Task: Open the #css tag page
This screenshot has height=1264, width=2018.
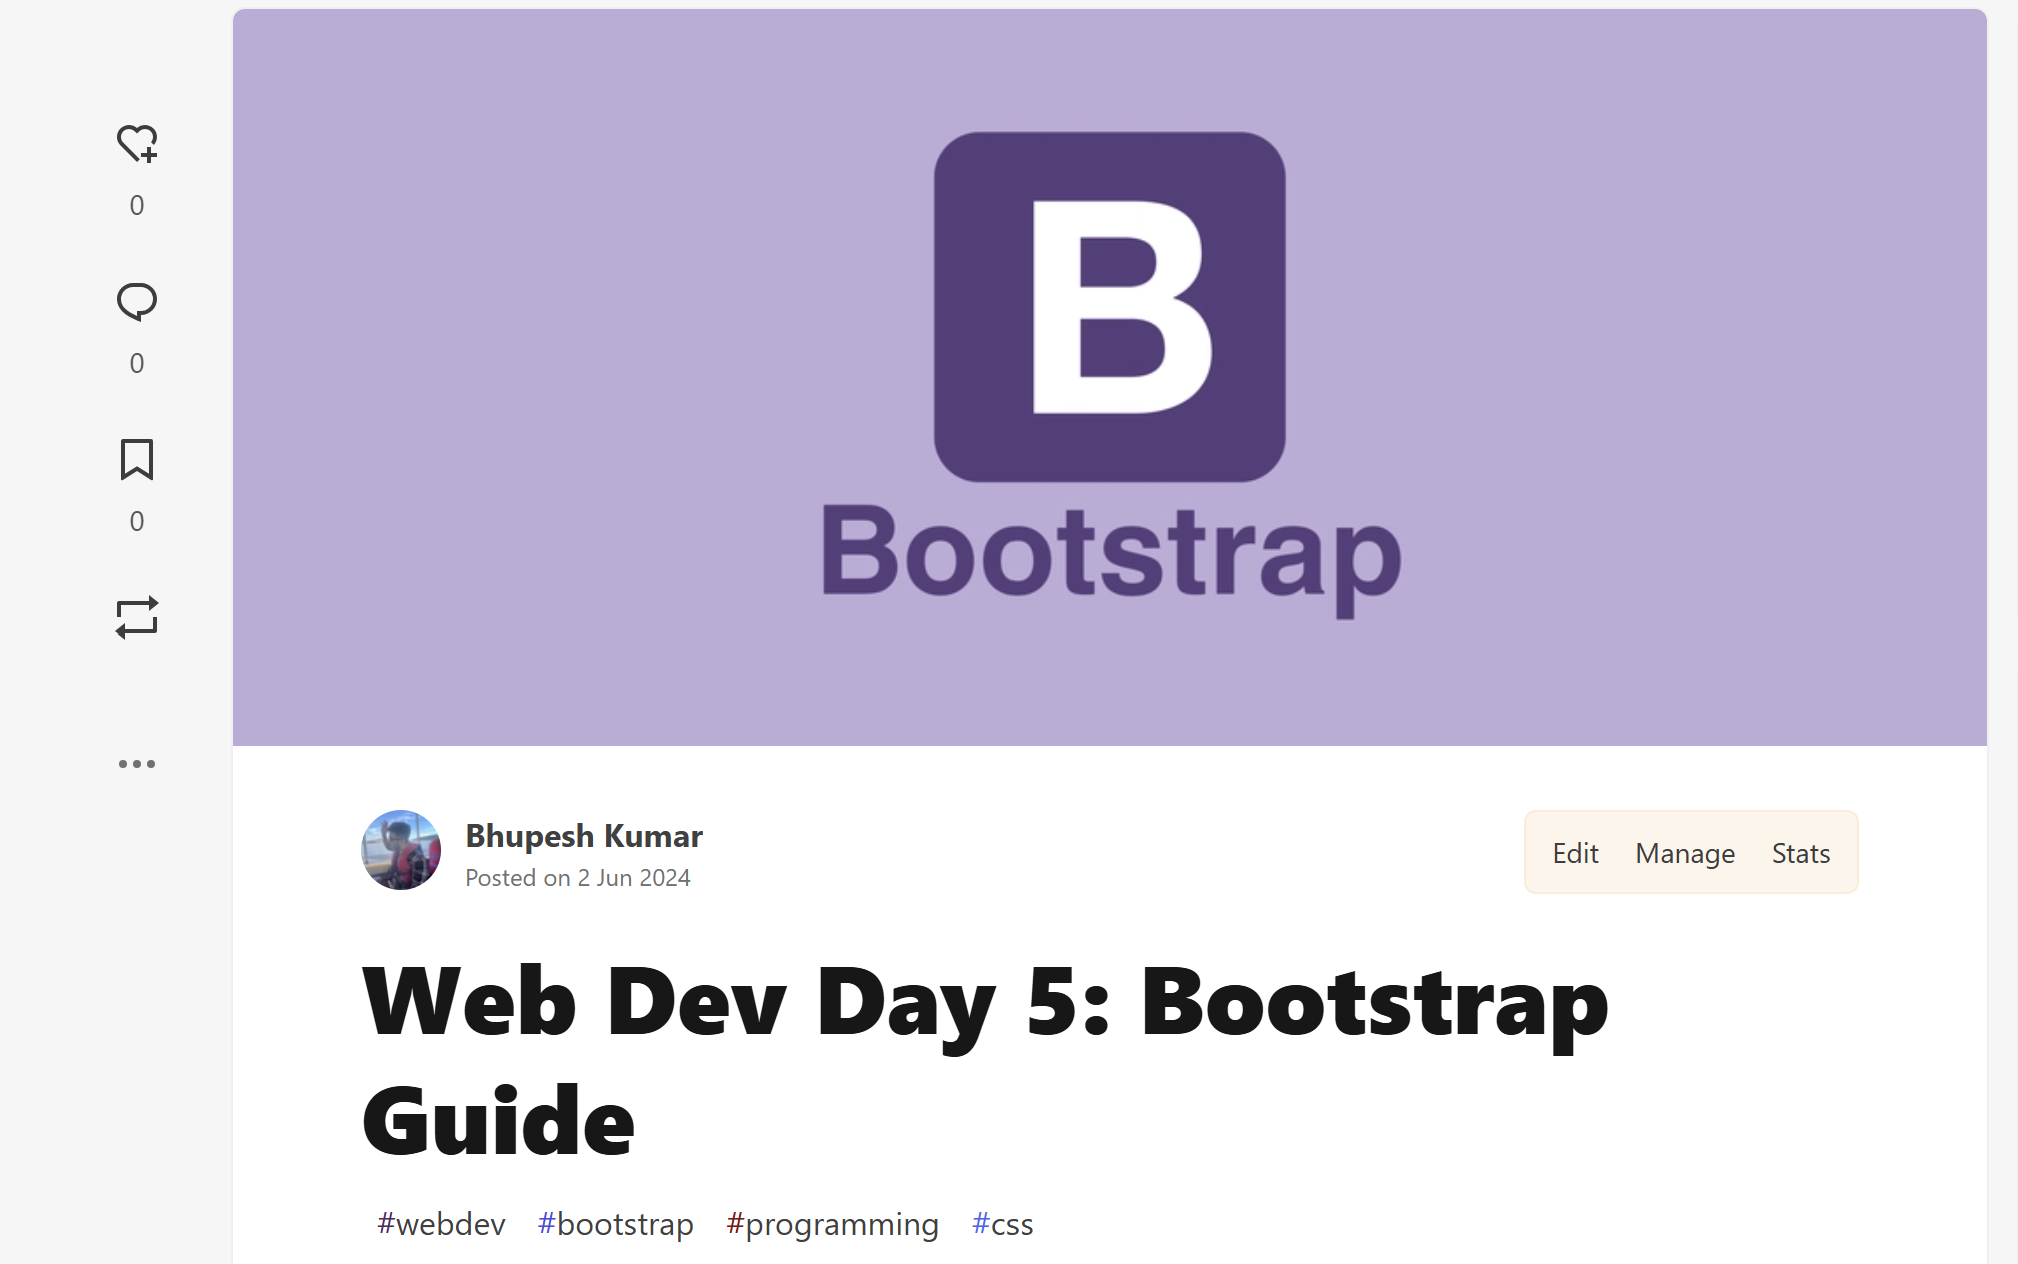Action: [x=1002, y=1223]
